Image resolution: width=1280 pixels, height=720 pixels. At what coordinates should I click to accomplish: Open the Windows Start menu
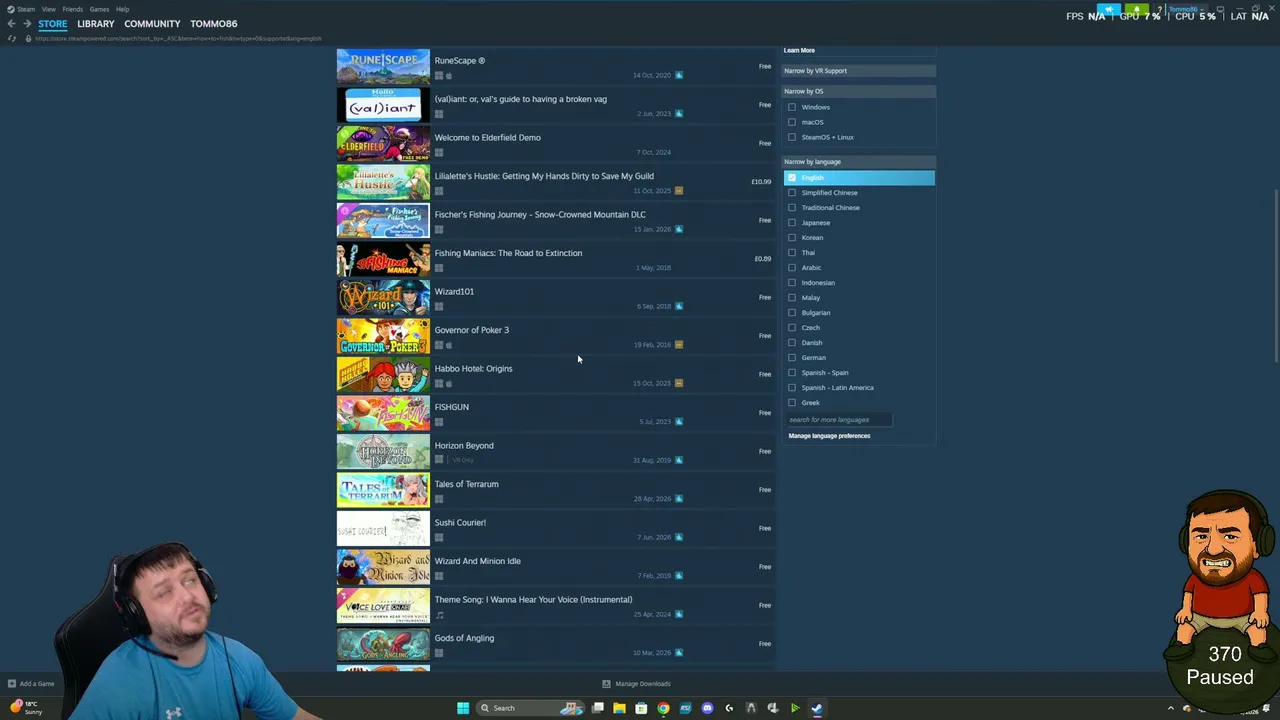(x=463, y=708)
